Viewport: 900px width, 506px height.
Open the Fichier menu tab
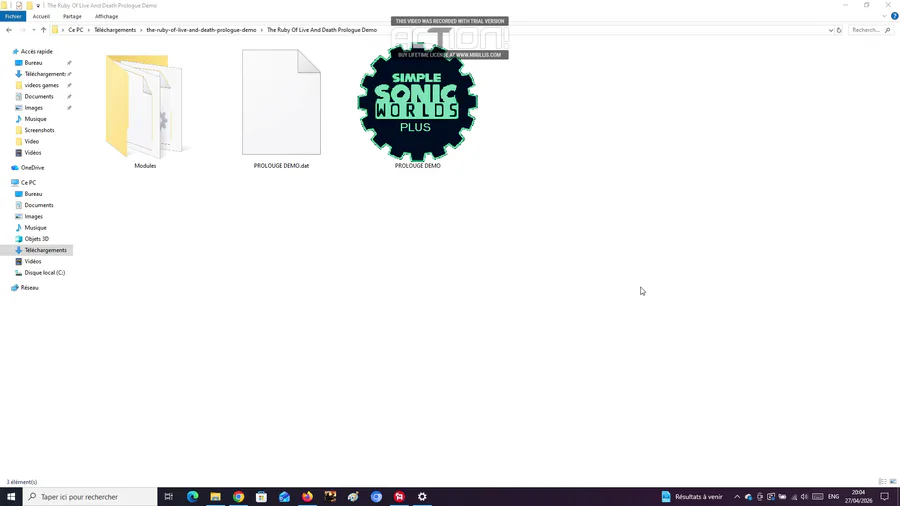(x=13, y=17)
